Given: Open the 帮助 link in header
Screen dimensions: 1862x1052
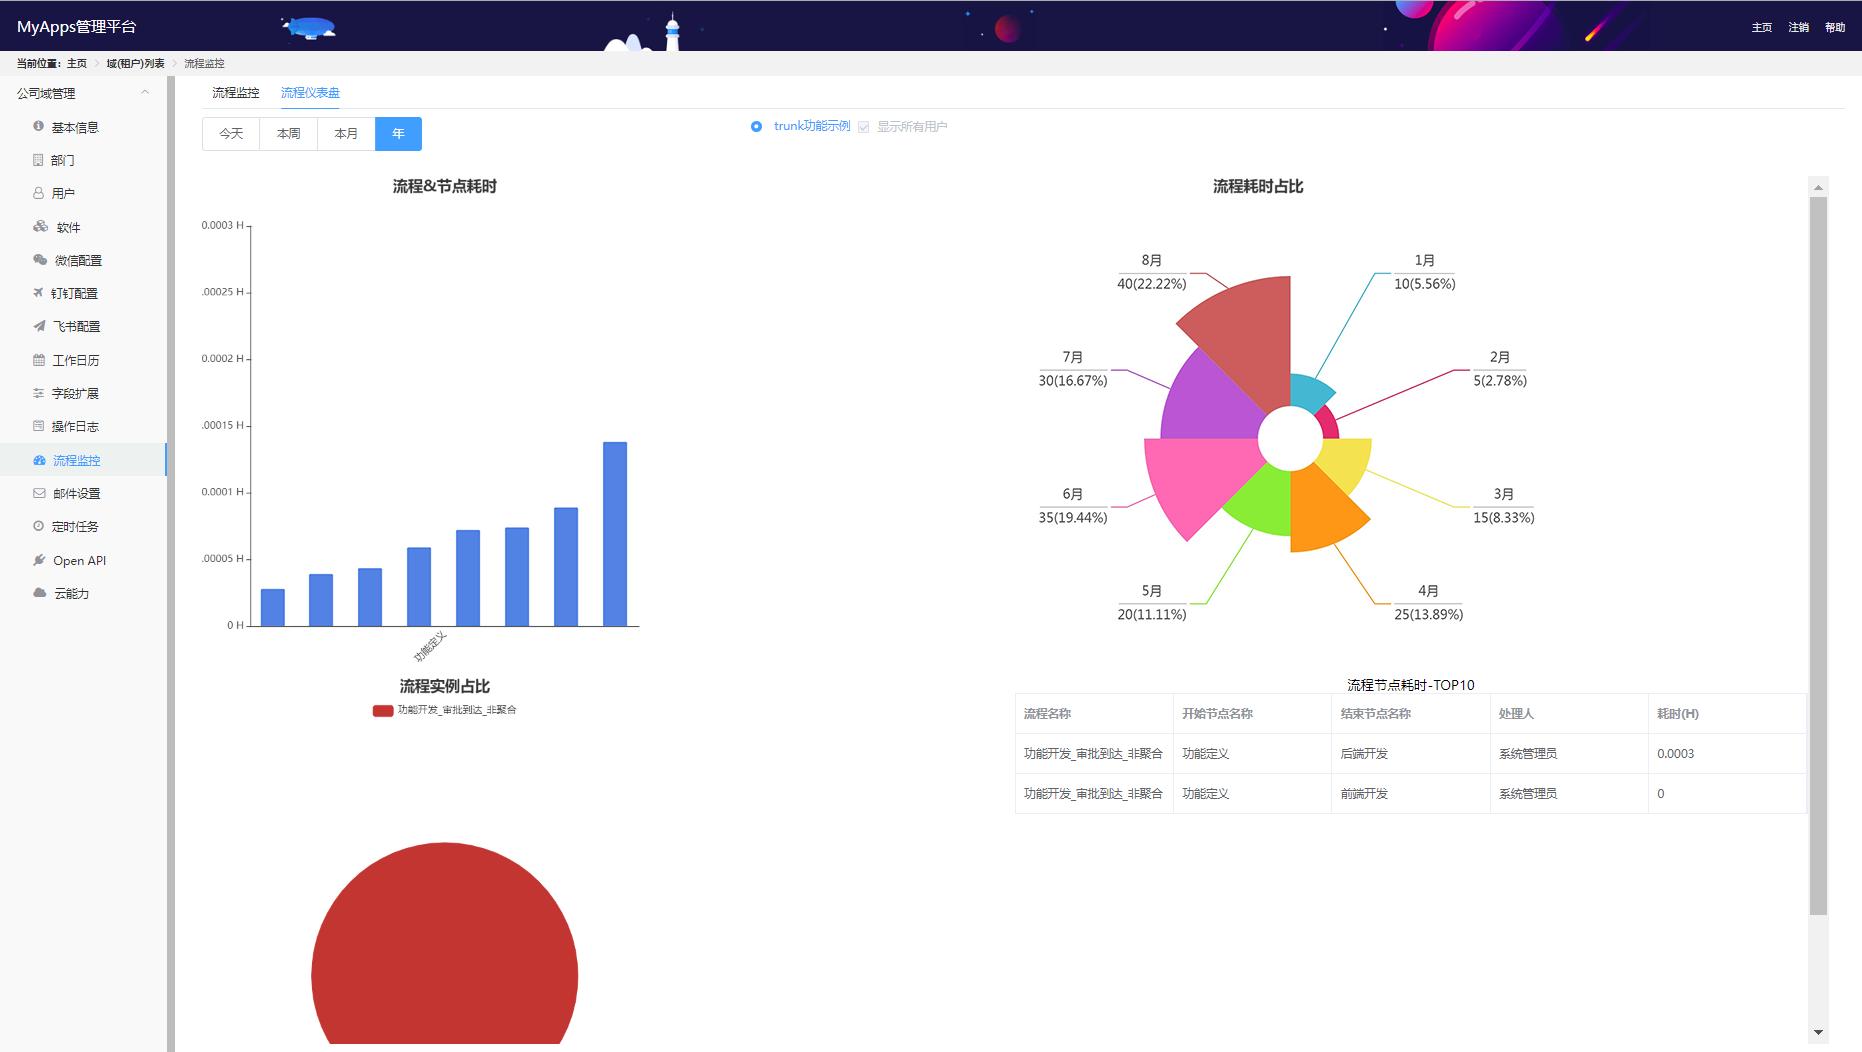Looking at the screenshot, I should (1834, 27).
